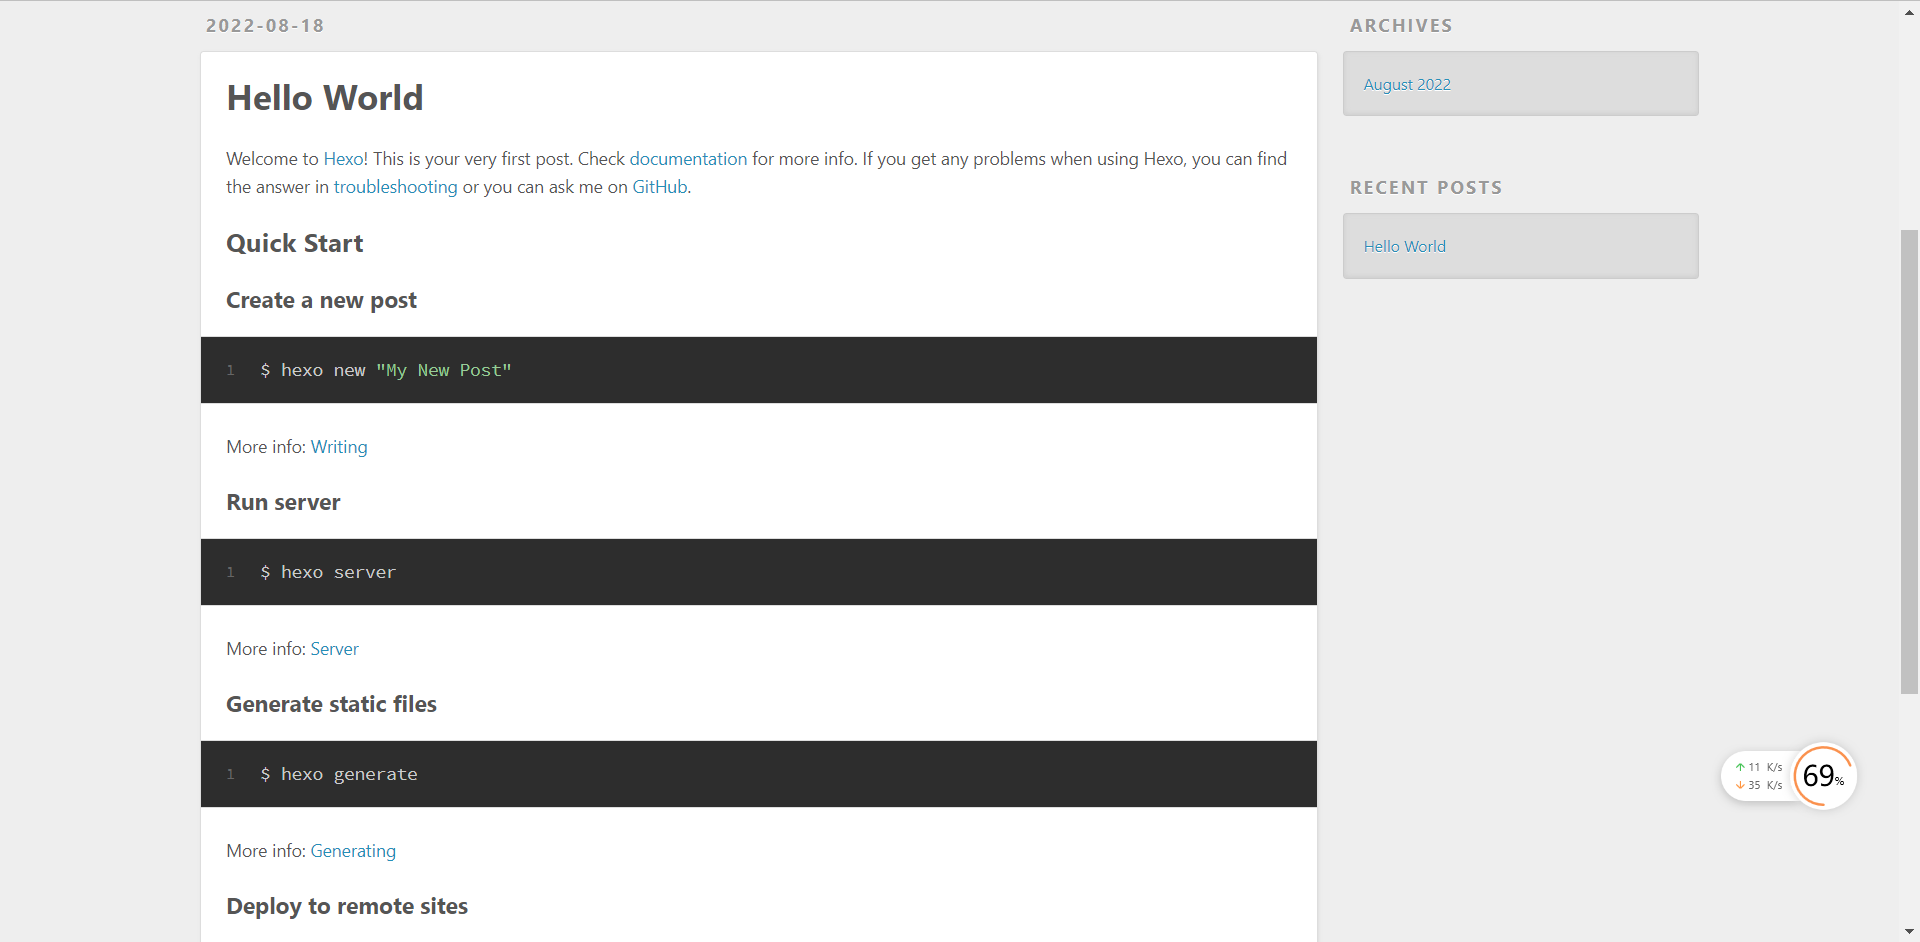1920x942 pixels.
Task: Click the hexo generate code block
Action: coord(758,774)
